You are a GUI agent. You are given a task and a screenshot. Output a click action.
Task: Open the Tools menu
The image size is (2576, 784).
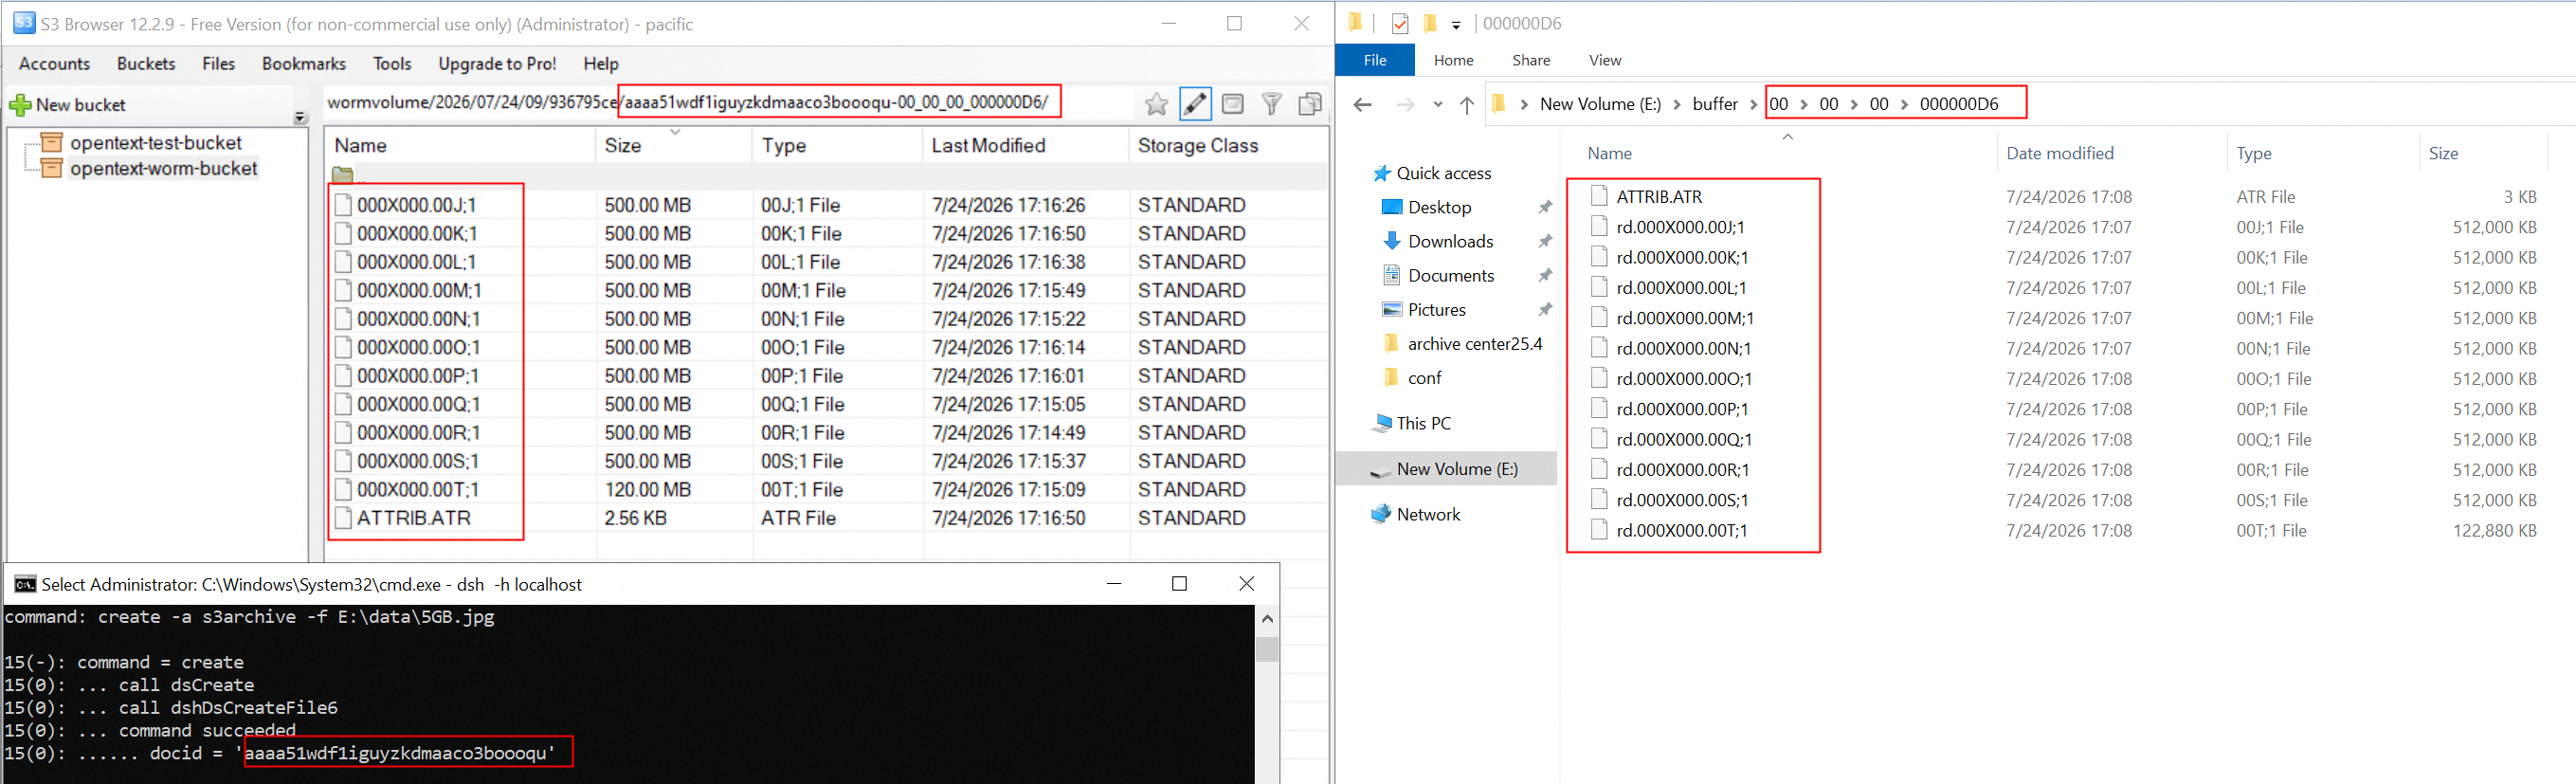(x=392, y=64)
